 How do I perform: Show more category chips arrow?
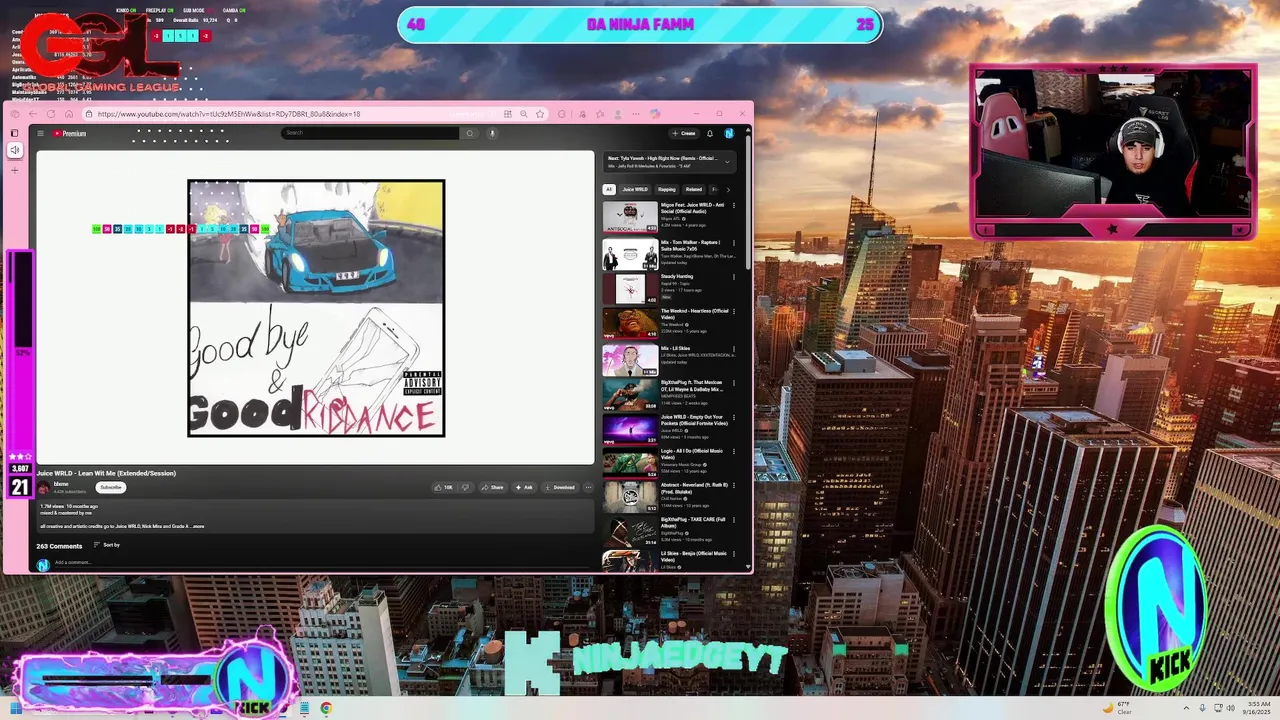(x=728, y=189)
